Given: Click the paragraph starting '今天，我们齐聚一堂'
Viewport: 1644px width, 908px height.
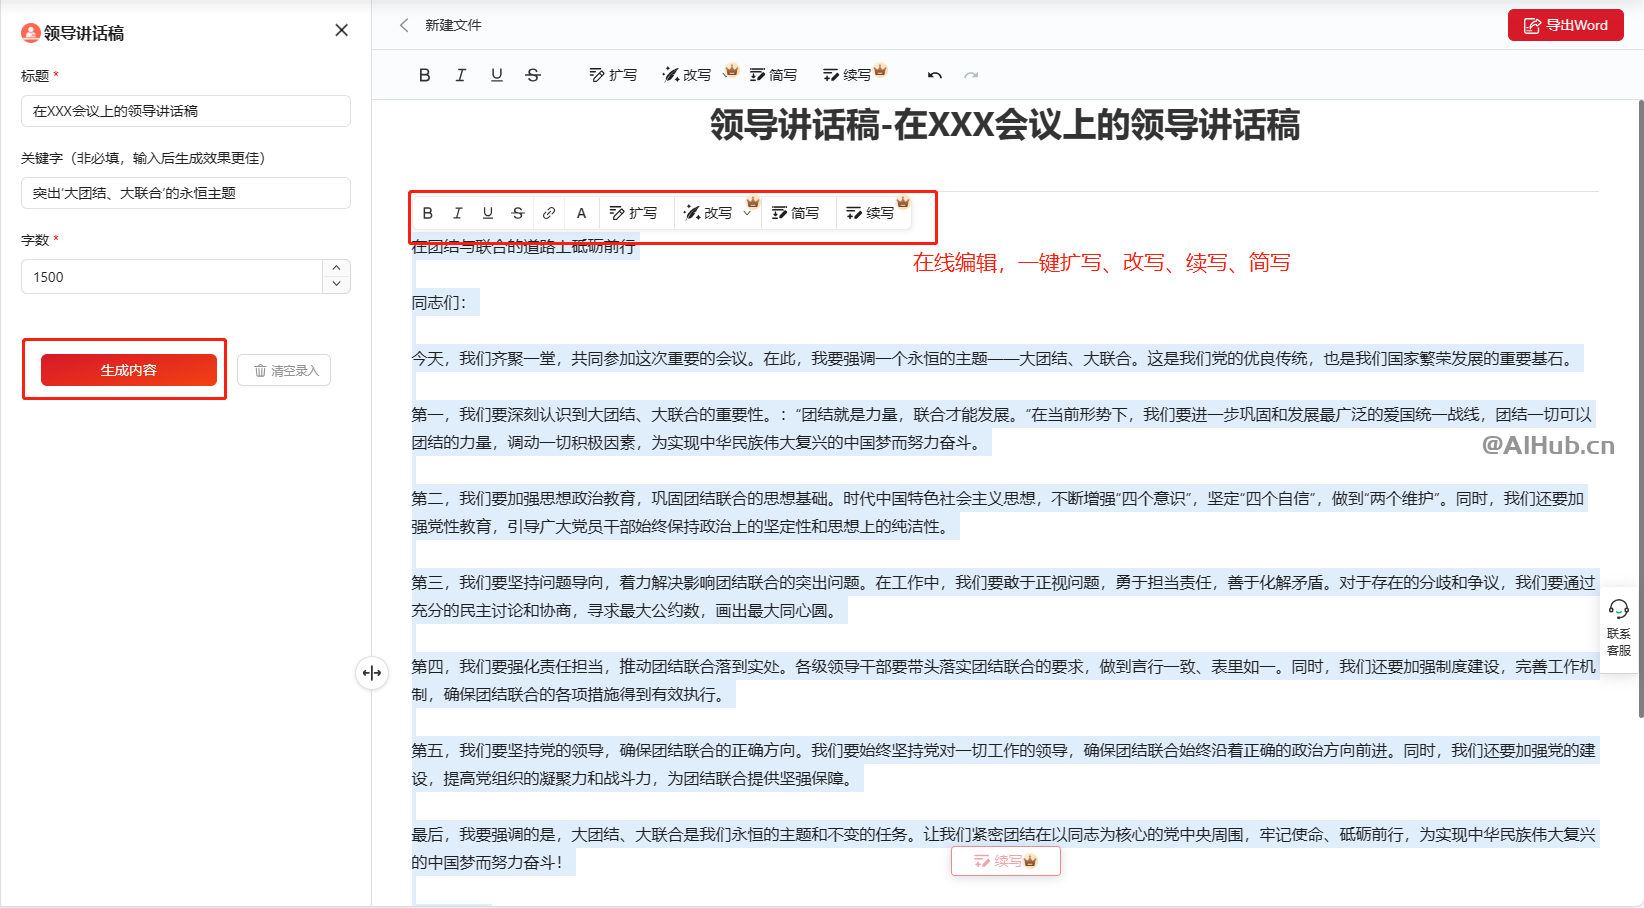Looking at the screenshot, I should pyautogui.click(x=997, y=359).
